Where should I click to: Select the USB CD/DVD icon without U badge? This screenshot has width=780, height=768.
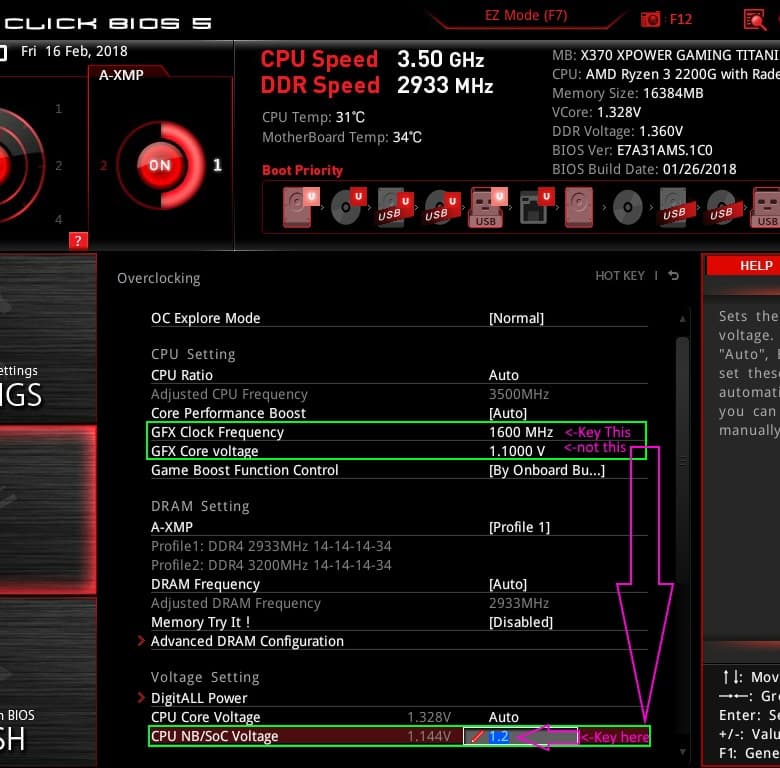point(724,208)
